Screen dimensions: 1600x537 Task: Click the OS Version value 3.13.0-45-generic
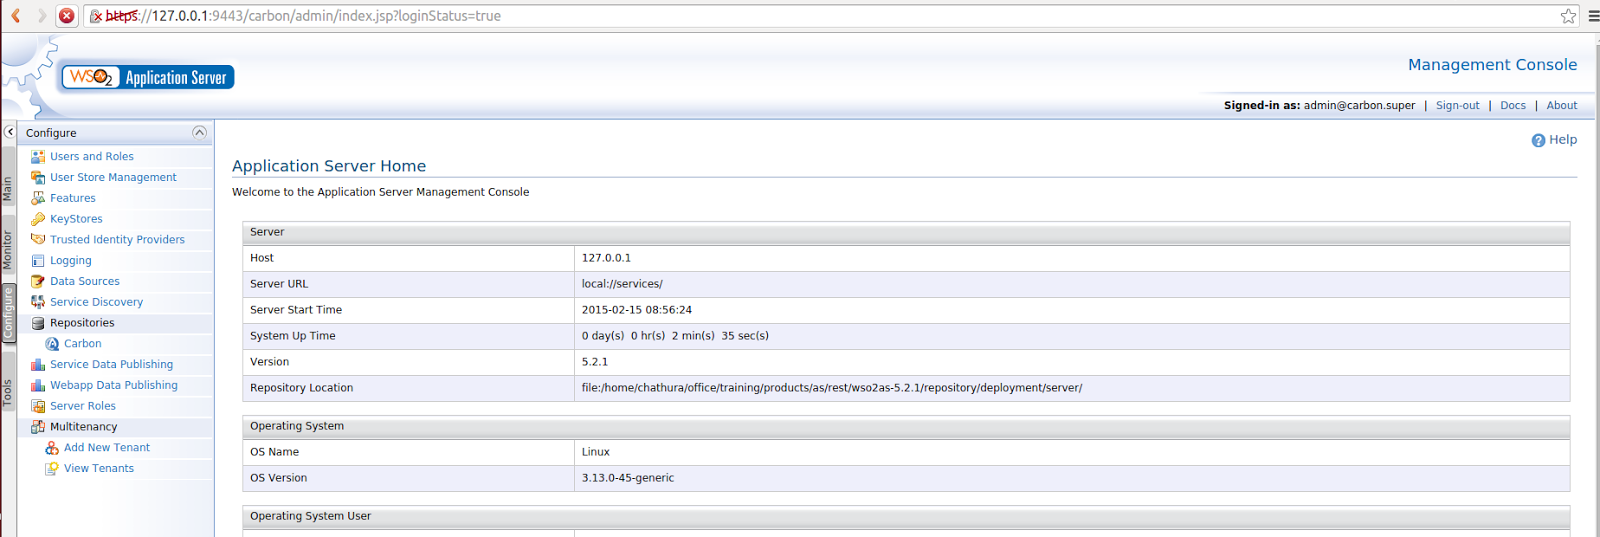(x=628, y=478)
